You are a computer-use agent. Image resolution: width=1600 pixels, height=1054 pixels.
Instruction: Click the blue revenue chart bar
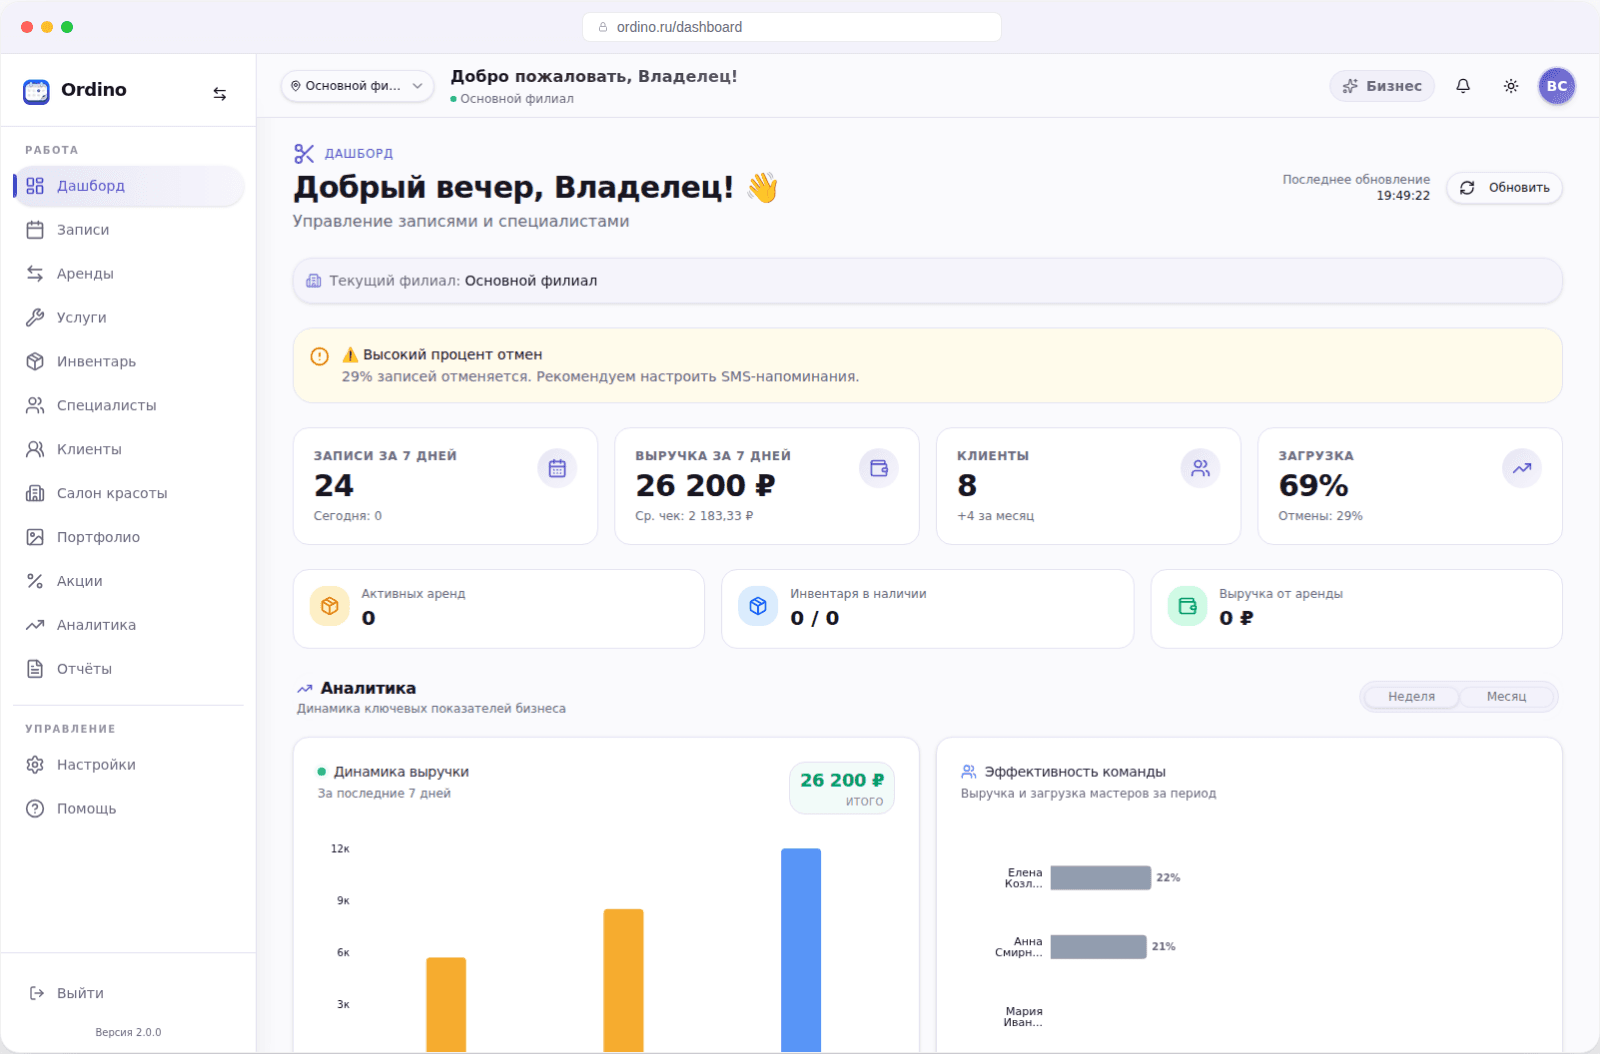click(x=801, y=950)
